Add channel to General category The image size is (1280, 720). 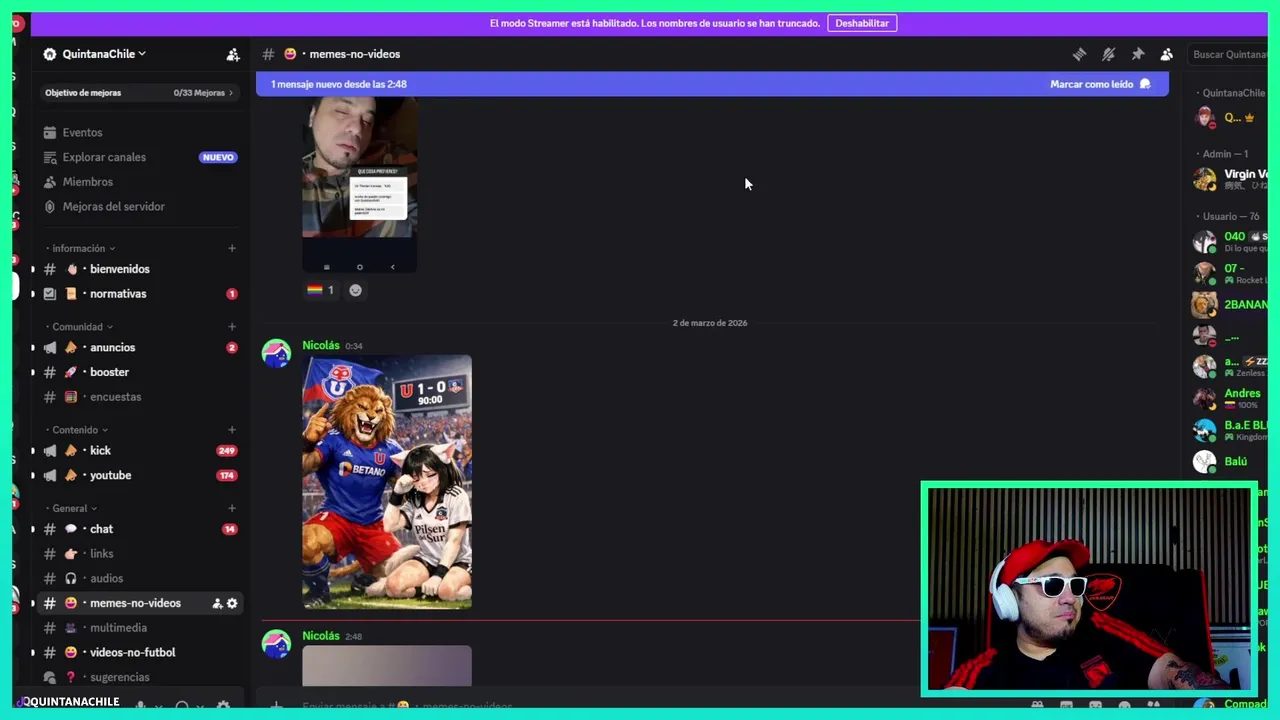[232, 508]
